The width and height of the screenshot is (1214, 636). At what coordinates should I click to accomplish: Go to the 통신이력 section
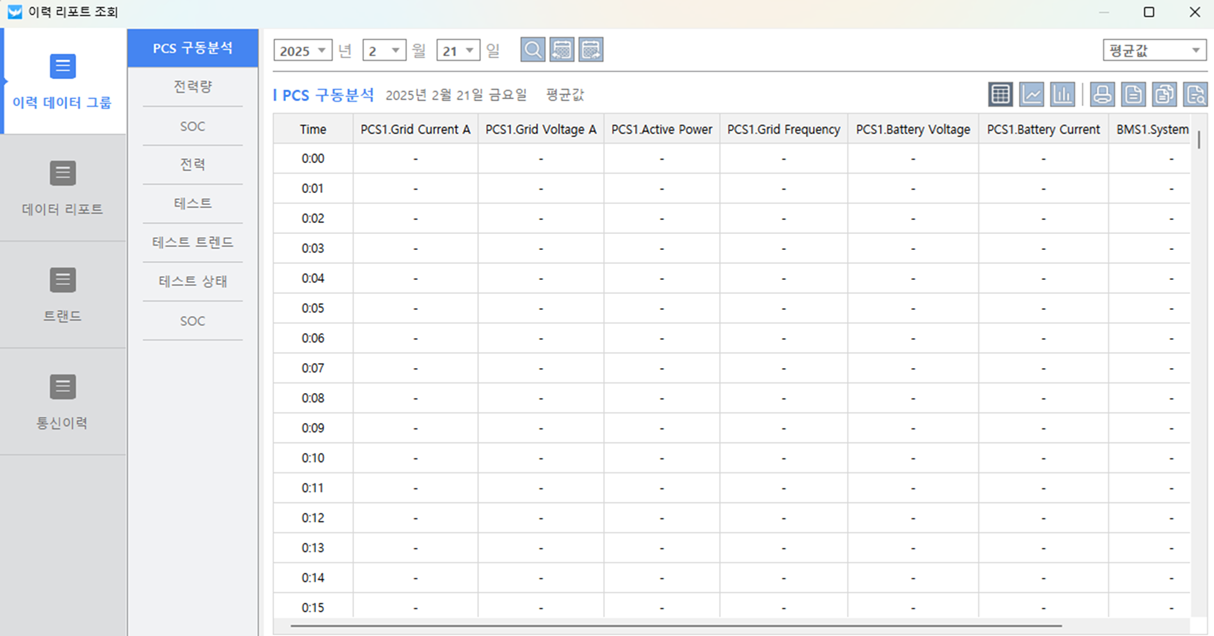click(63, 401)
